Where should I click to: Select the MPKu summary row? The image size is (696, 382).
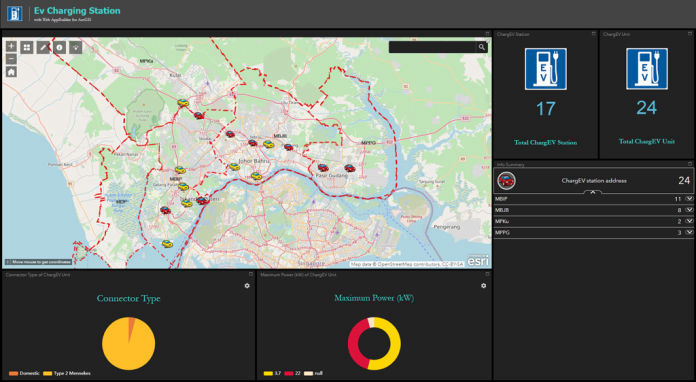(594, 221)
